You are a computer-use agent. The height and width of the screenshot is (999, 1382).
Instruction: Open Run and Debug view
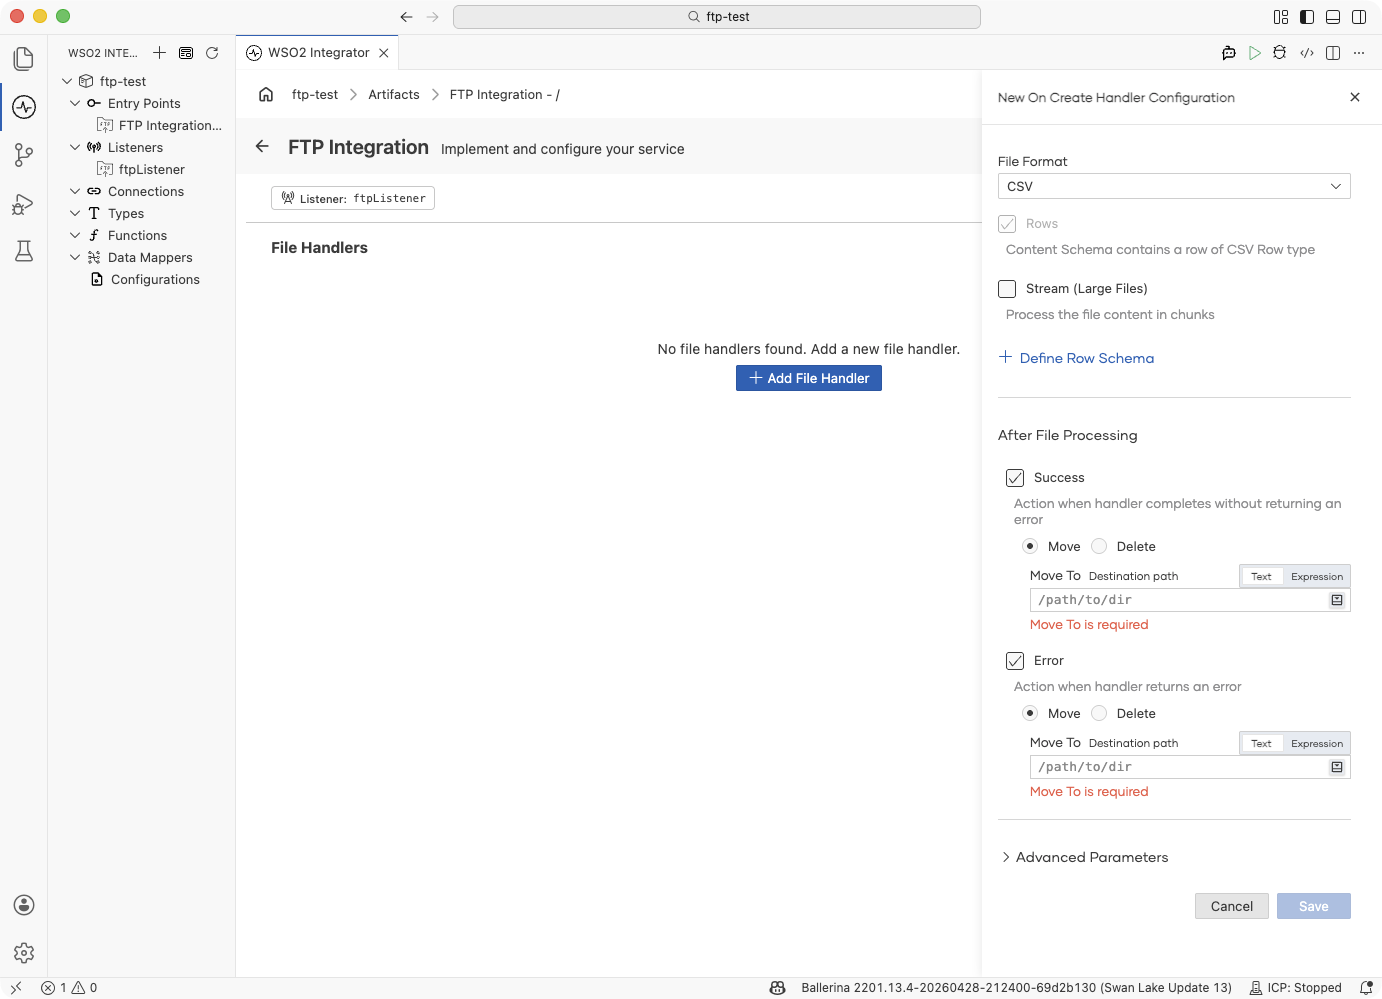pyautogui.click(x=24, y=204)
